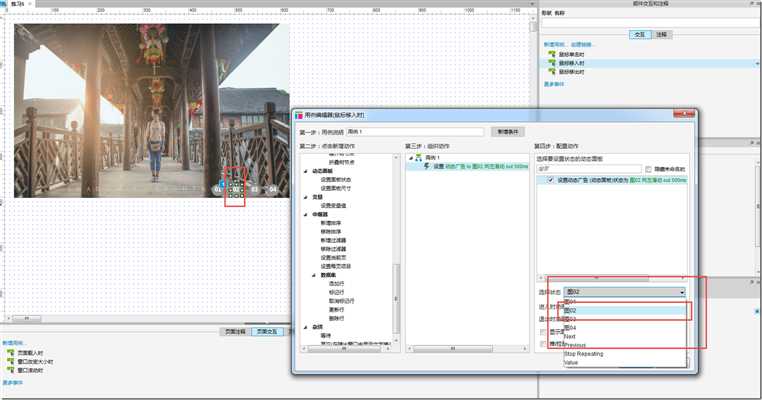Click the 窗口改变大小时 event icon

pos(10,362)
